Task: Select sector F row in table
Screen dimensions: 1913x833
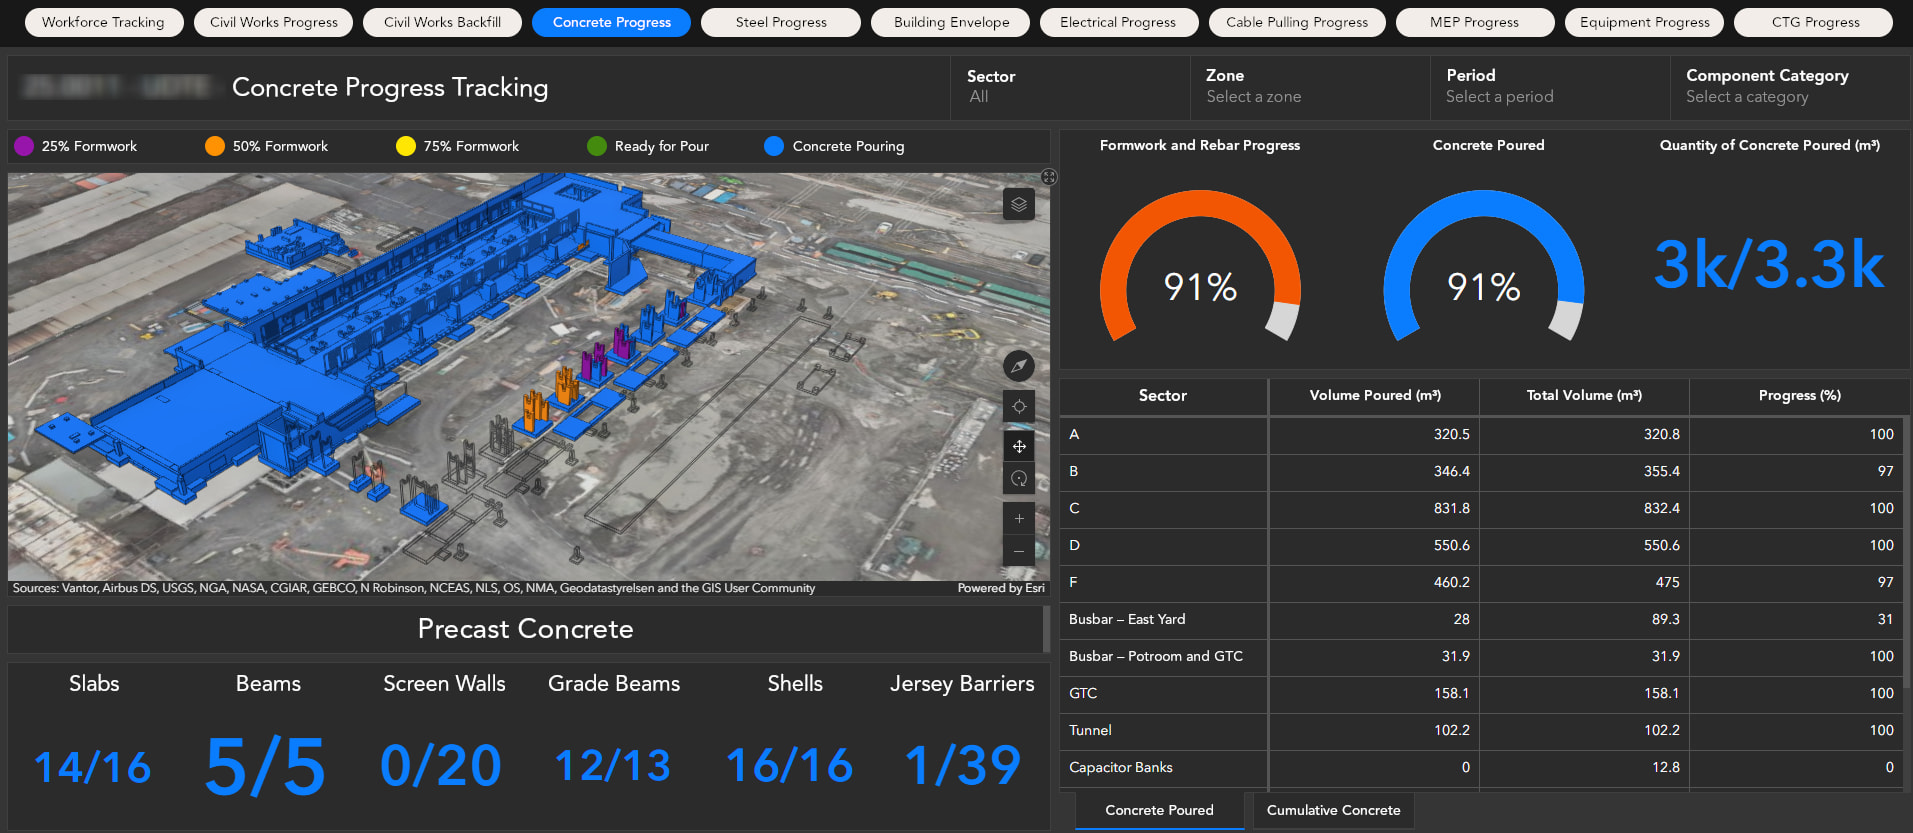Action: (x=1481, y=582)
